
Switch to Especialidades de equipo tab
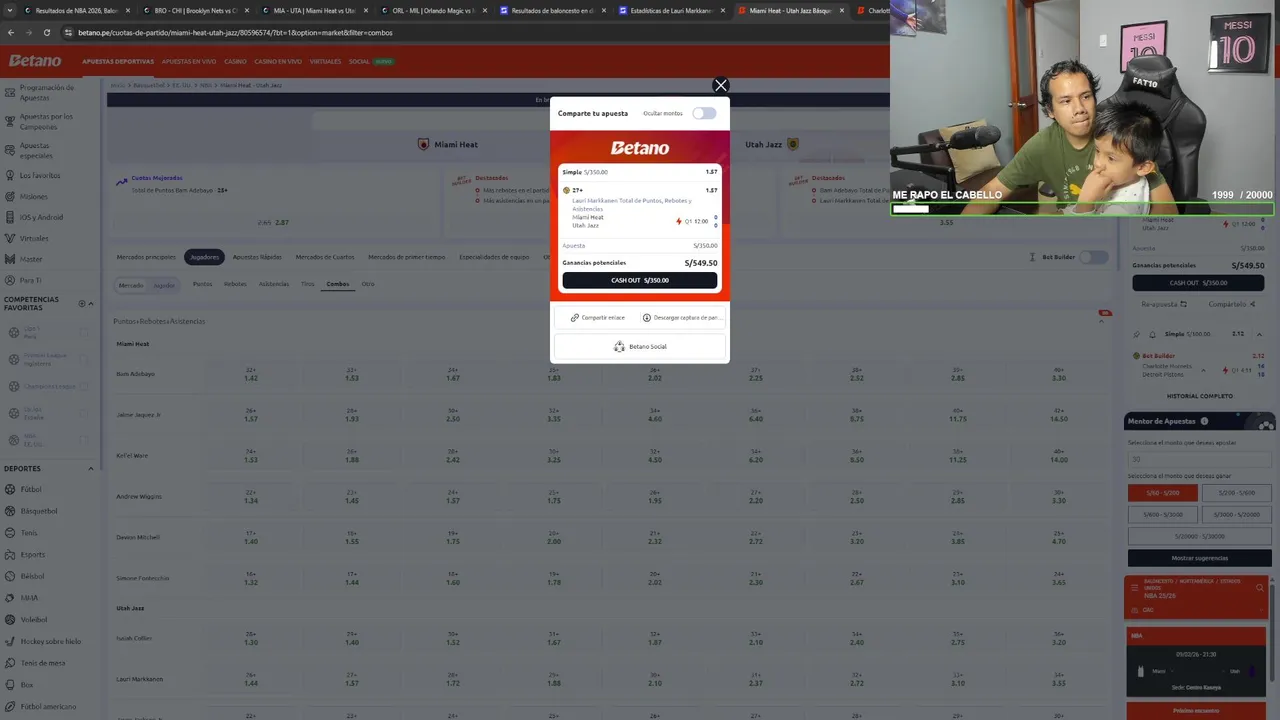(x=494, y=257)
